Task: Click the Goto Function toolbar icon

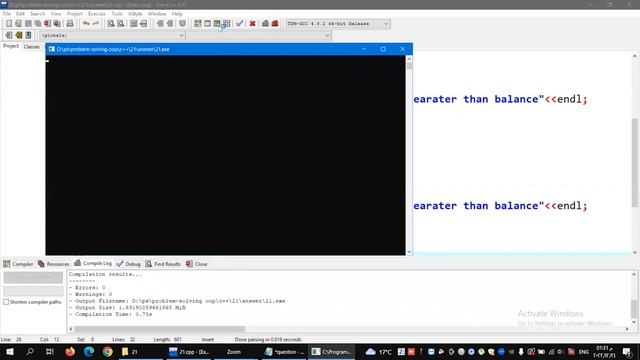Action: [133, 24]
